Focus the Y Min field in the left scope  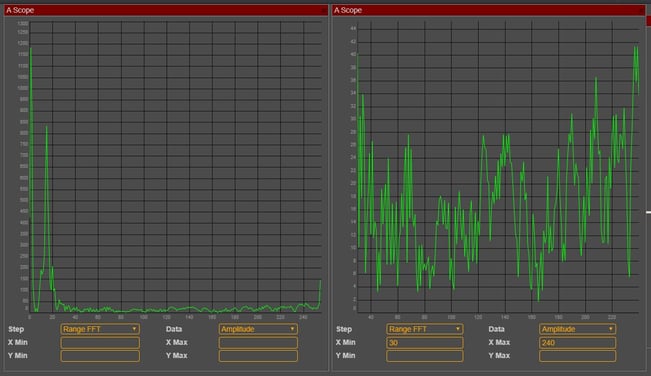[100, 356]
